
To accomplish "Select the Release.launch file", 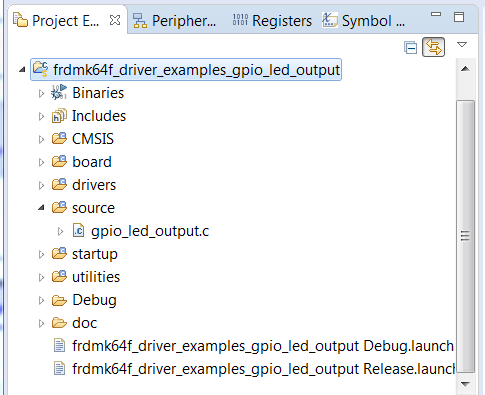I will tap(264, 369).
